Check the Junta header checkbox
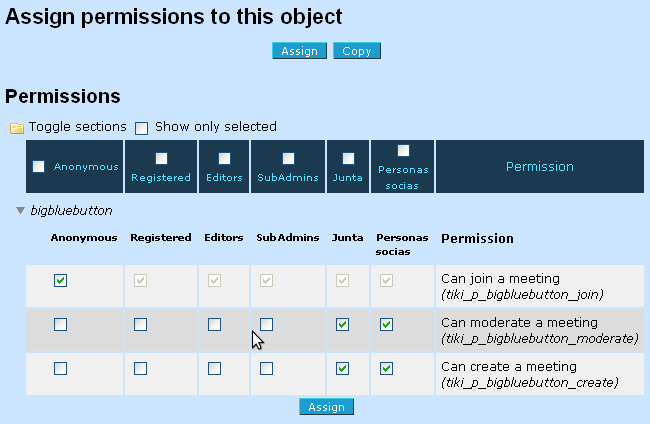Image resolution: width=650 pixels, height=424 pixels. 348,158
